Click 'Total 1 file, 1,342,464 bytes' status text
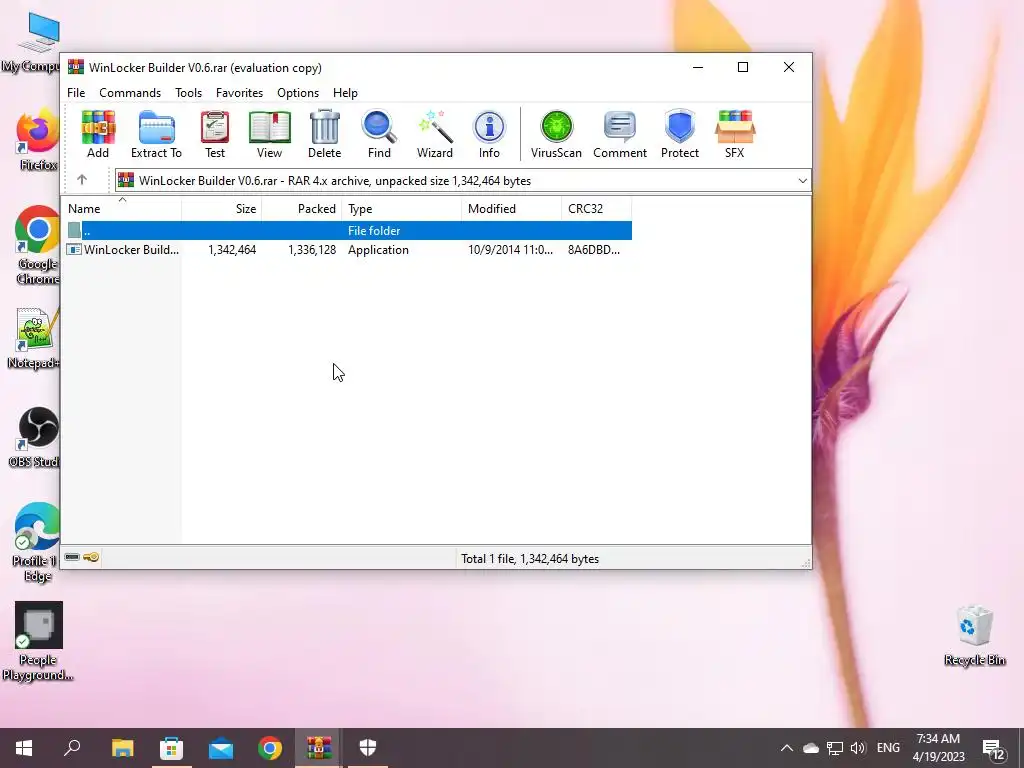Viewport: 1024px width, 768px height. click(530, 559)
